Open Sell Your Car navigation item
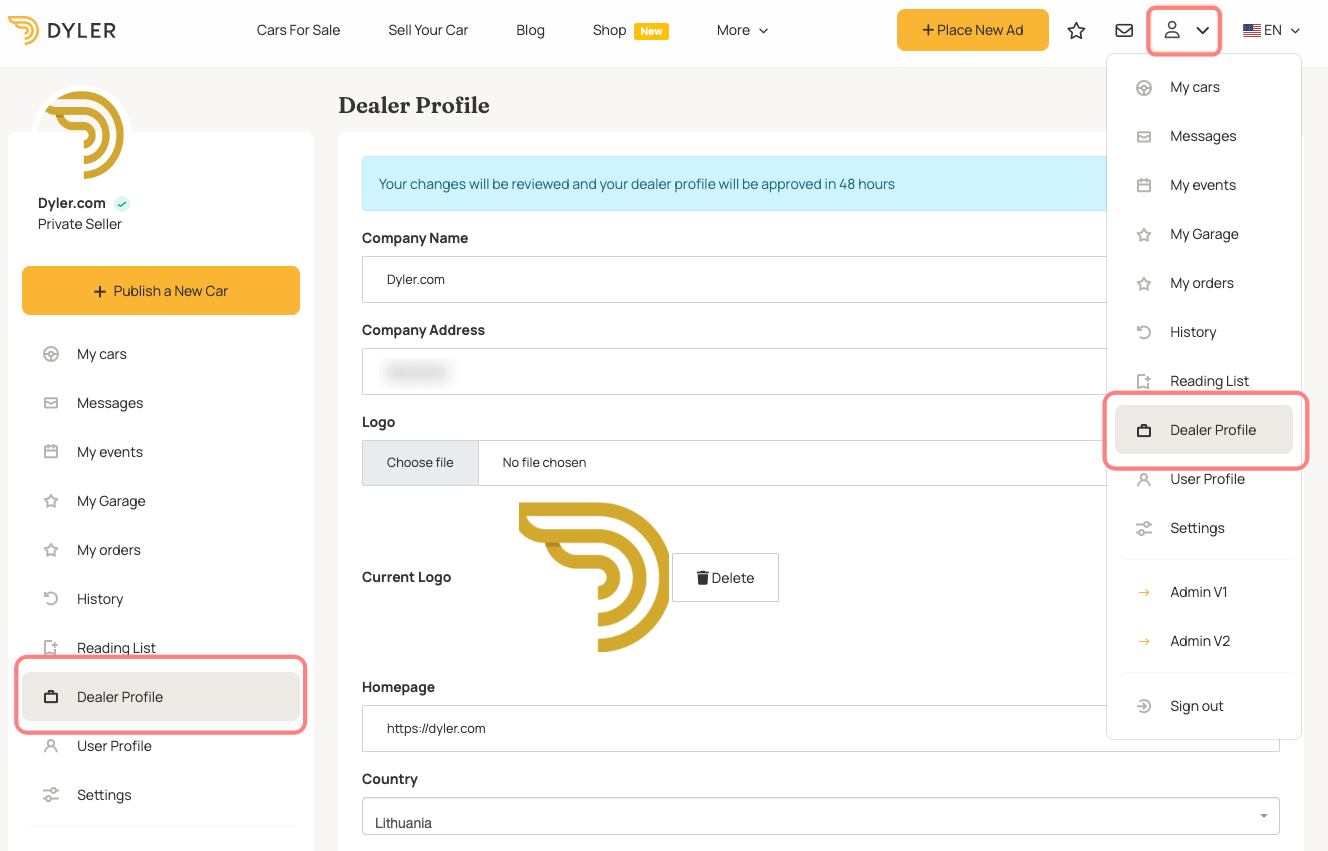 click(428, 30)
